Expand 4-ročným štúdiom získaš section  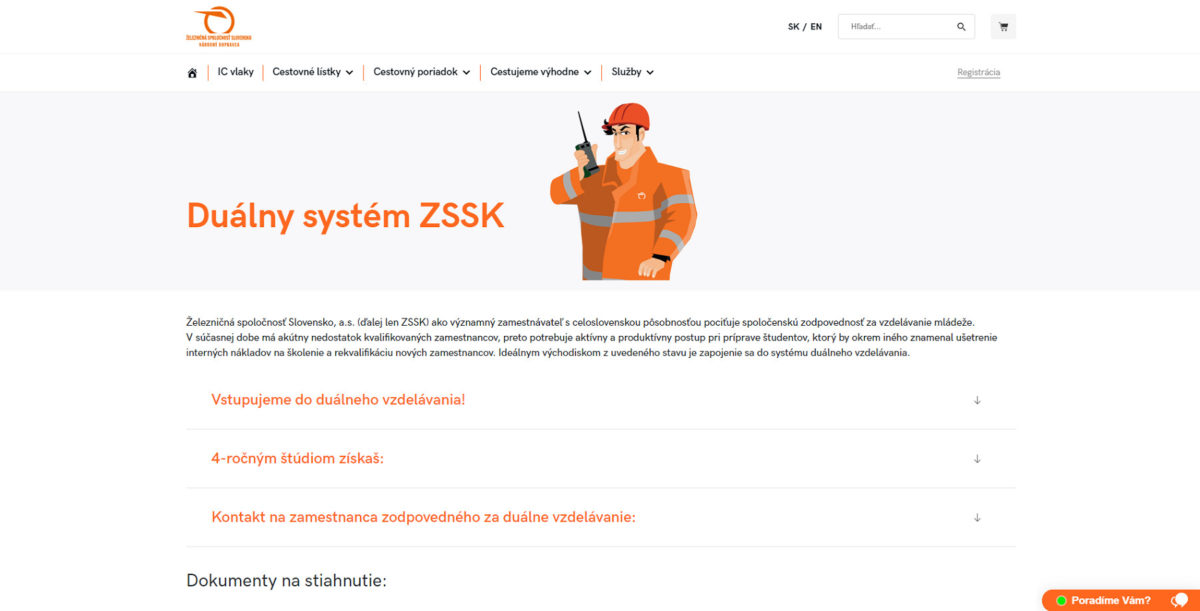(601, 459)
